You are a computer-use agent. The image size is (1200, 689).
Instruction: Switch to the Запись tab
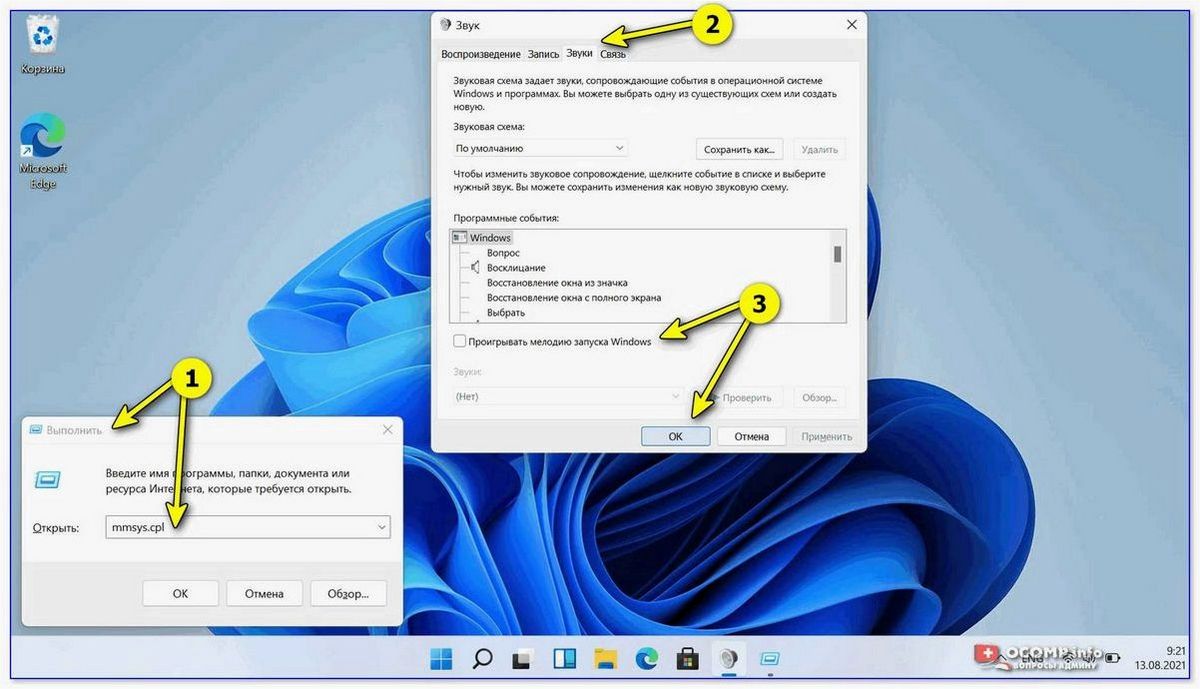click(x=543, y=54)
